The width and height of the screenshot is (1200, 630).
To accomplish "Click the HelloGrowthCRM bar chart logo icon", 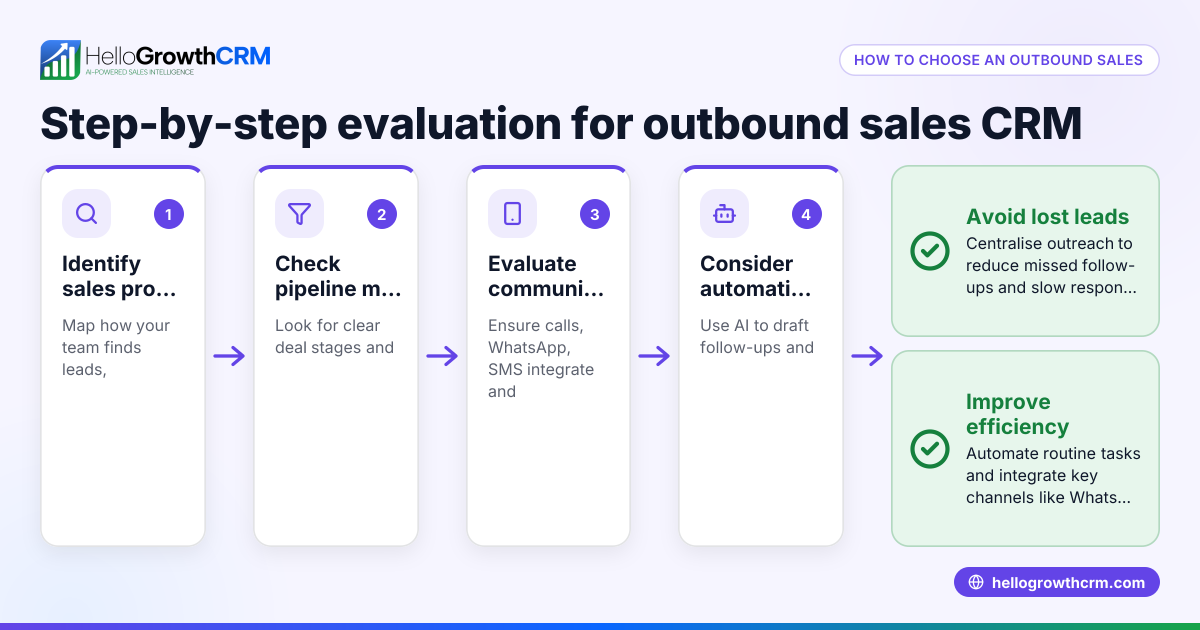I will (x=60, y=60).
